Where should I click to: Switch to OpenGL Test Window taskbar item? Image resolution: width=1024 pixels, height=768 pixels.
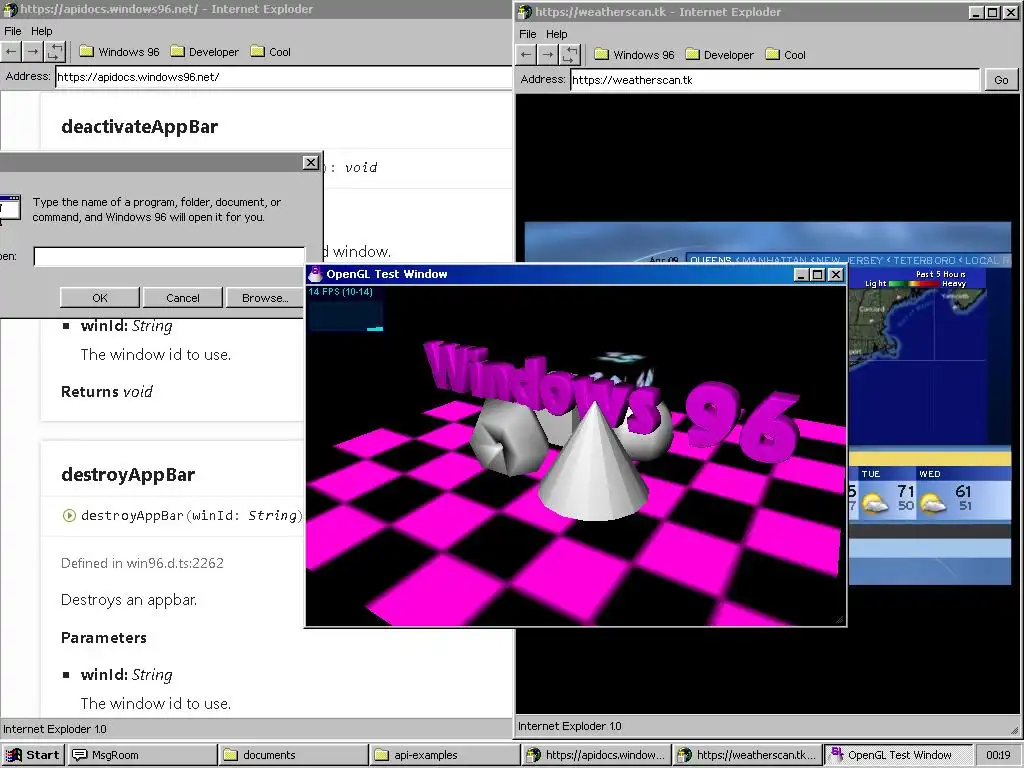tap(897, 755)
